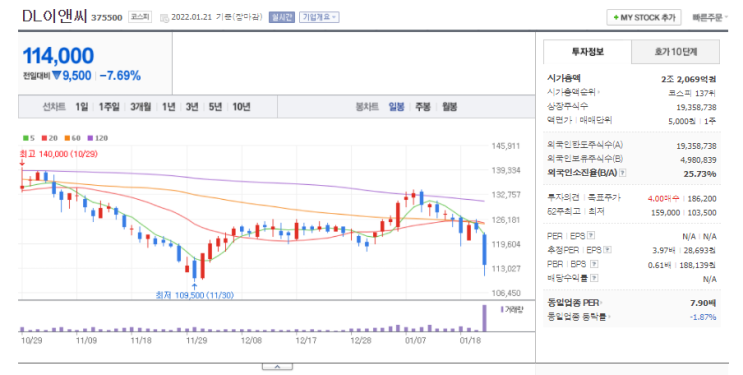Select the 3년 line chart range
The width and height of the screenshot is (743, 375).
192,107
